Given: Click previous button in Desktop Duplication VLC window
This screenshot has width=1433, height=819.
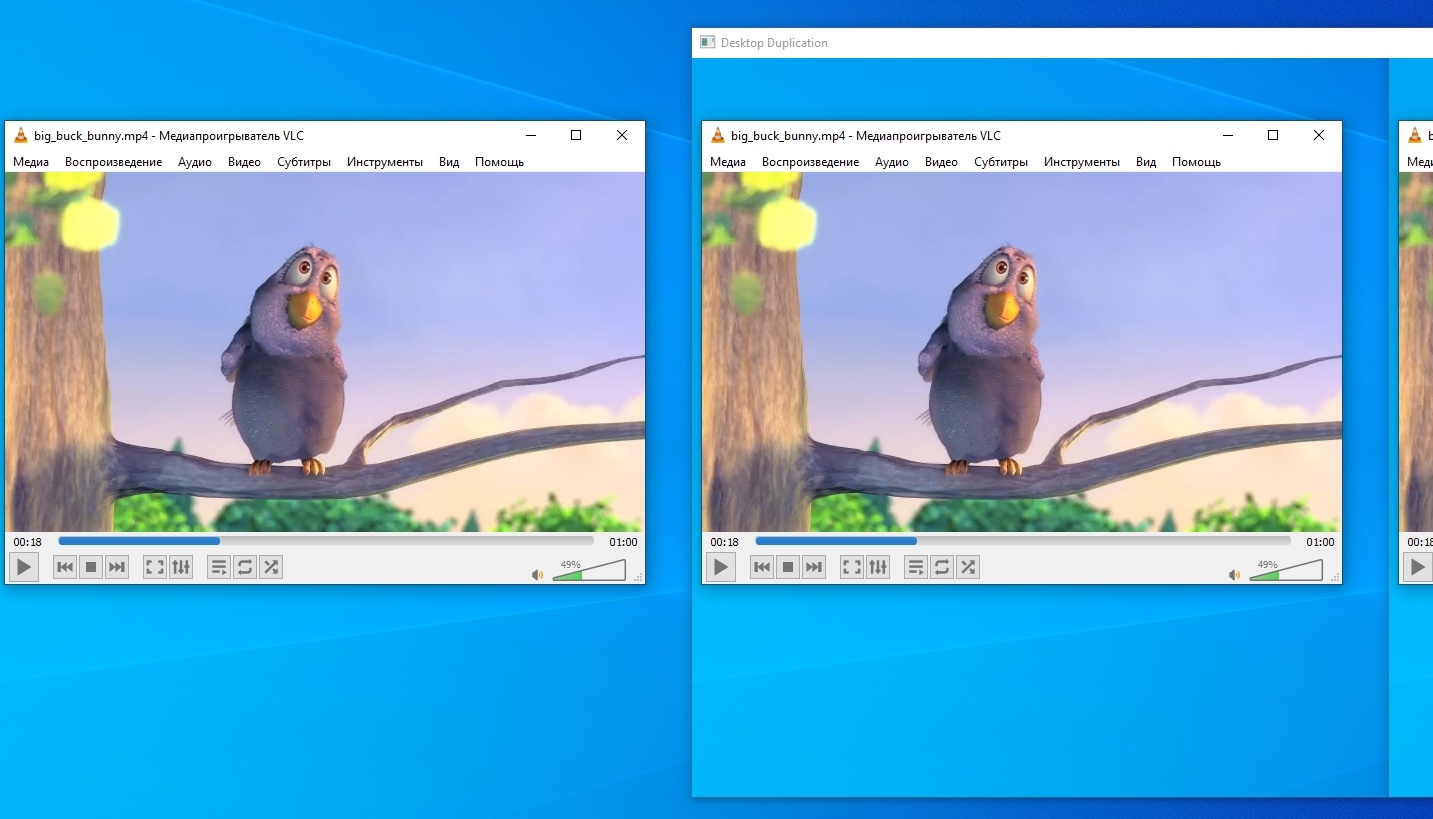Looking at the screenshot, I should [762, 568].
